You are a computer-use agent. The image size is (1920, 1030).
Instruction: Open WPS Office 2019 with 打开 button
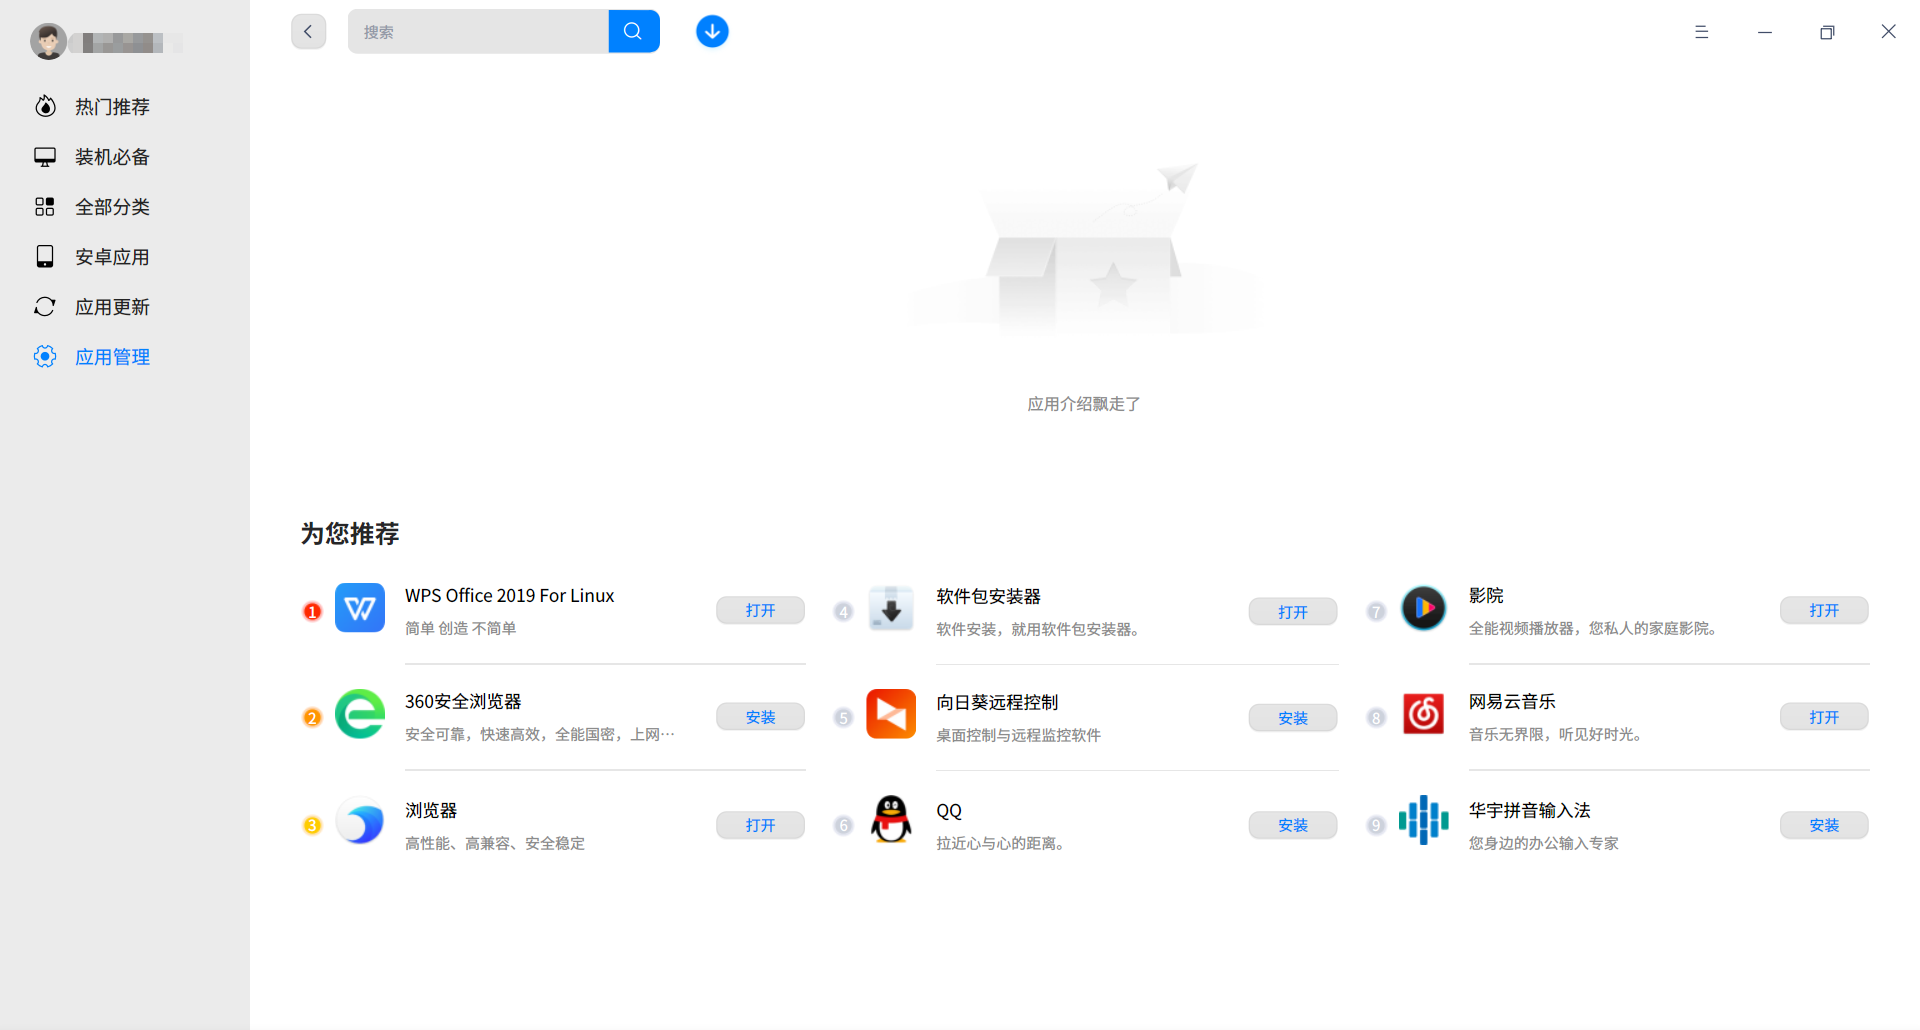[x=760, y=610]
